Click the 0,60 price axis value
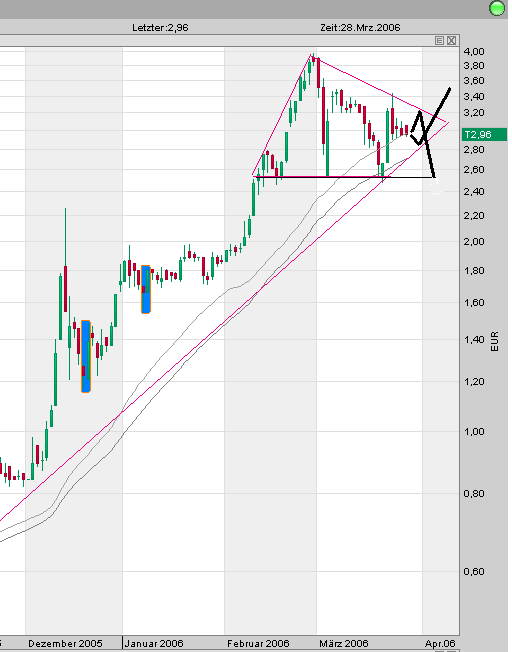 474,571
